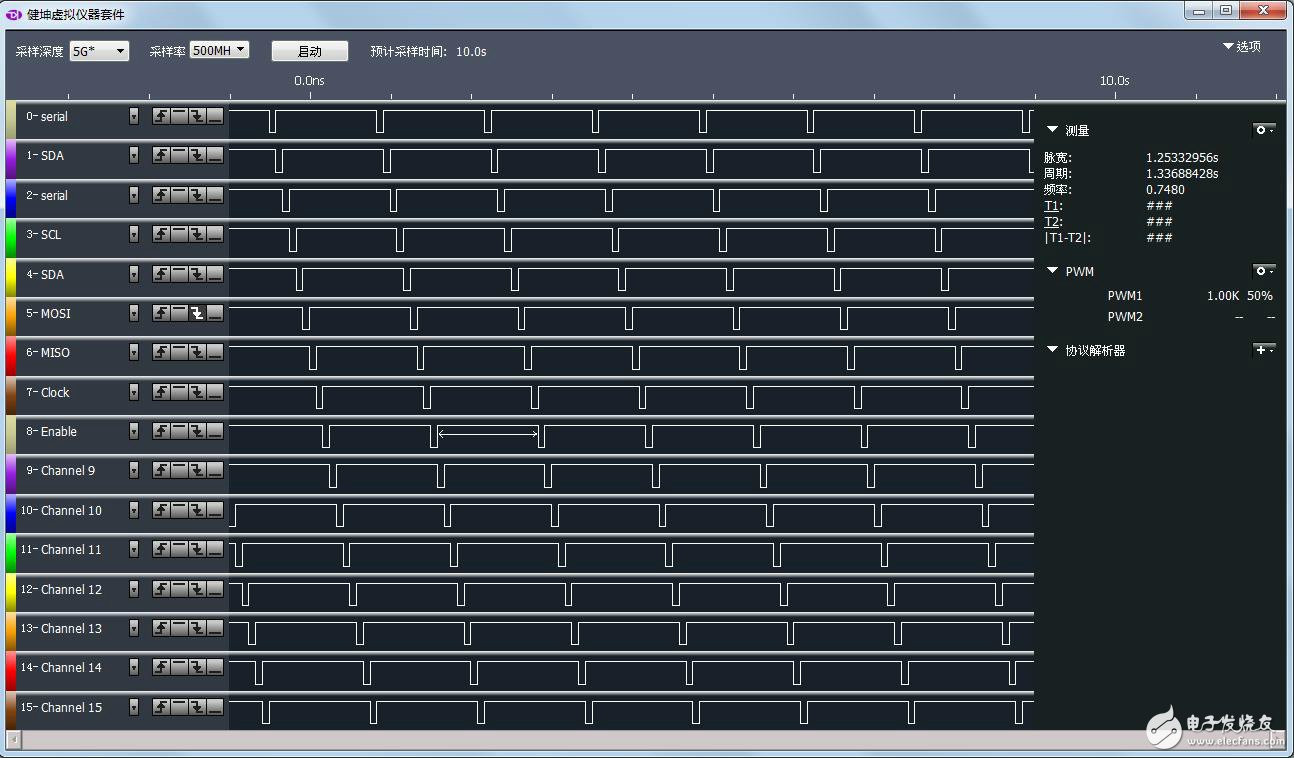Click the T1 marker link in measurements
Viewport: 1294px width, 758px height.
(x=1052, y=206)
